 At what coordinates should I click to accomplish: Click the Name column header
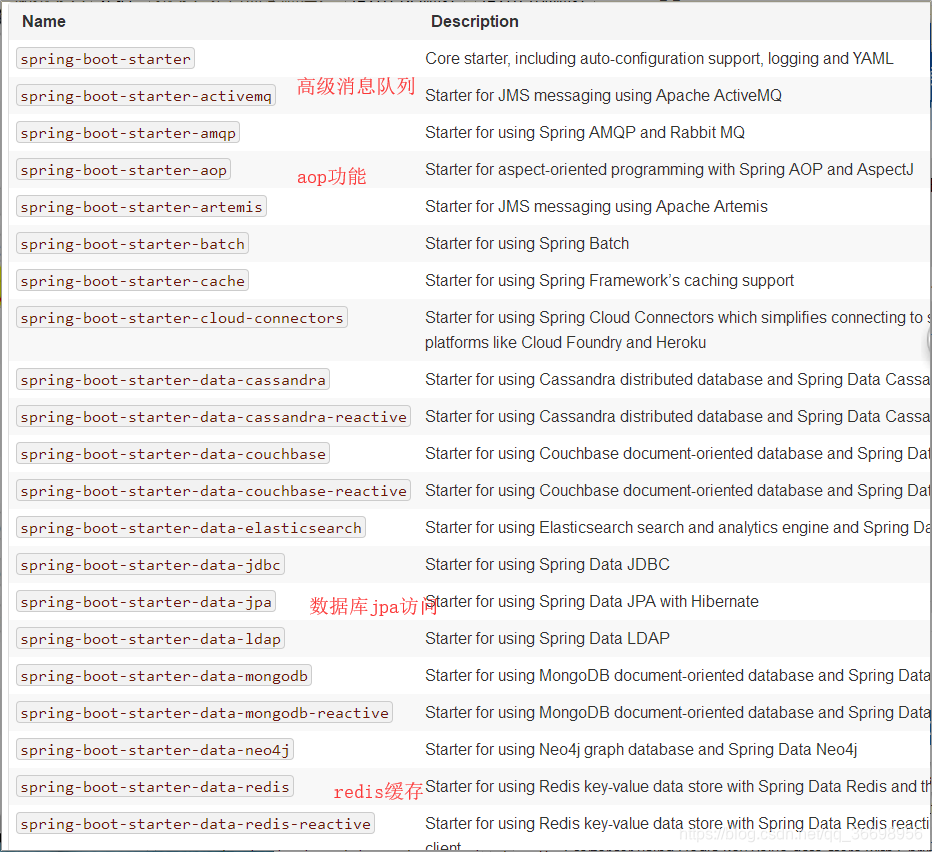[x=44, y=21]
